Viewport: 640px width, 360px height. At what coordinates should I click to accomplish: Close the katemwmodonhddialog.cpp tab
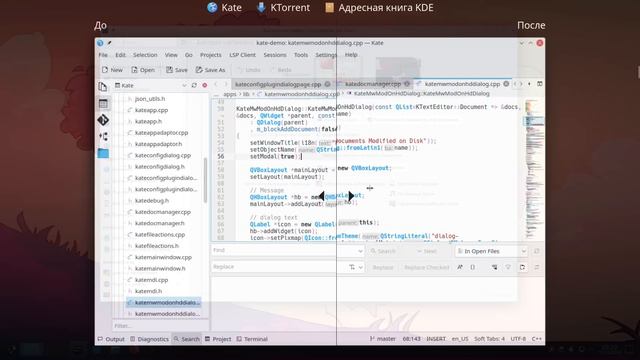click(506, 84)
